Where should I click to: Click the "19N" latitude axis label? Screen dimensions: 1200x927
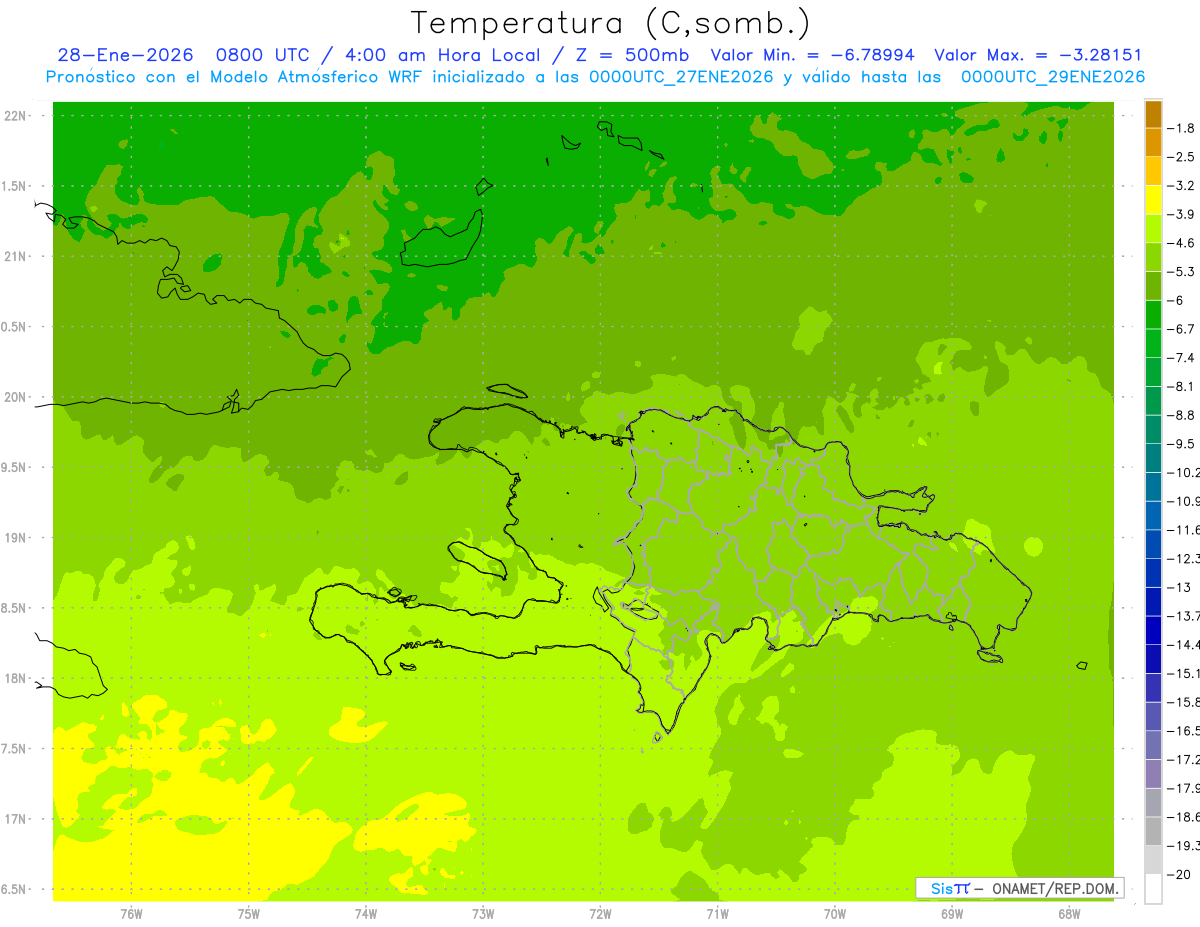(17, 538)
